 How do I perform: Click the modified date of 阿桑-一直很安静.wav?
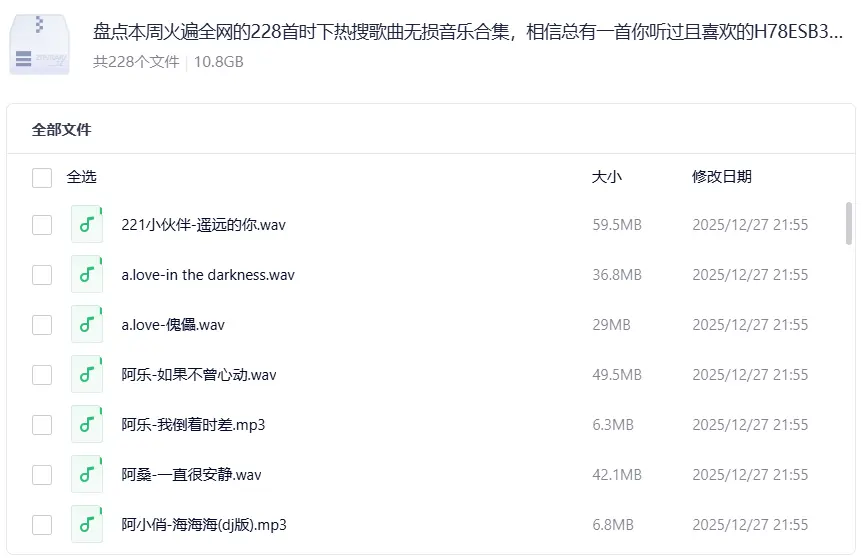tap(750, 475)
